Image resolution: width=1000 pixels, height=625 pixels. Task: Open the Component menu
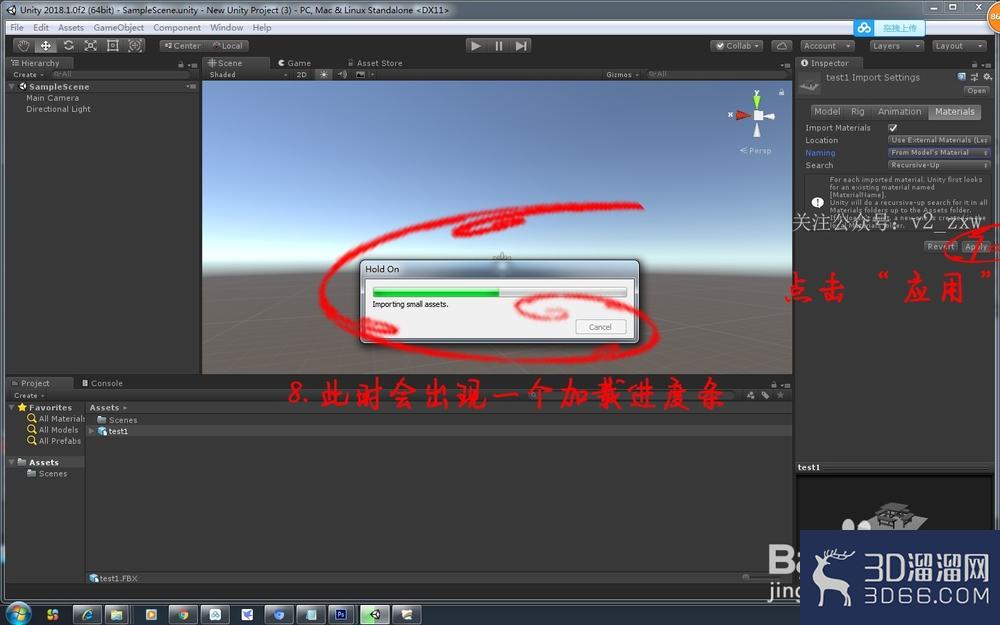177,27
